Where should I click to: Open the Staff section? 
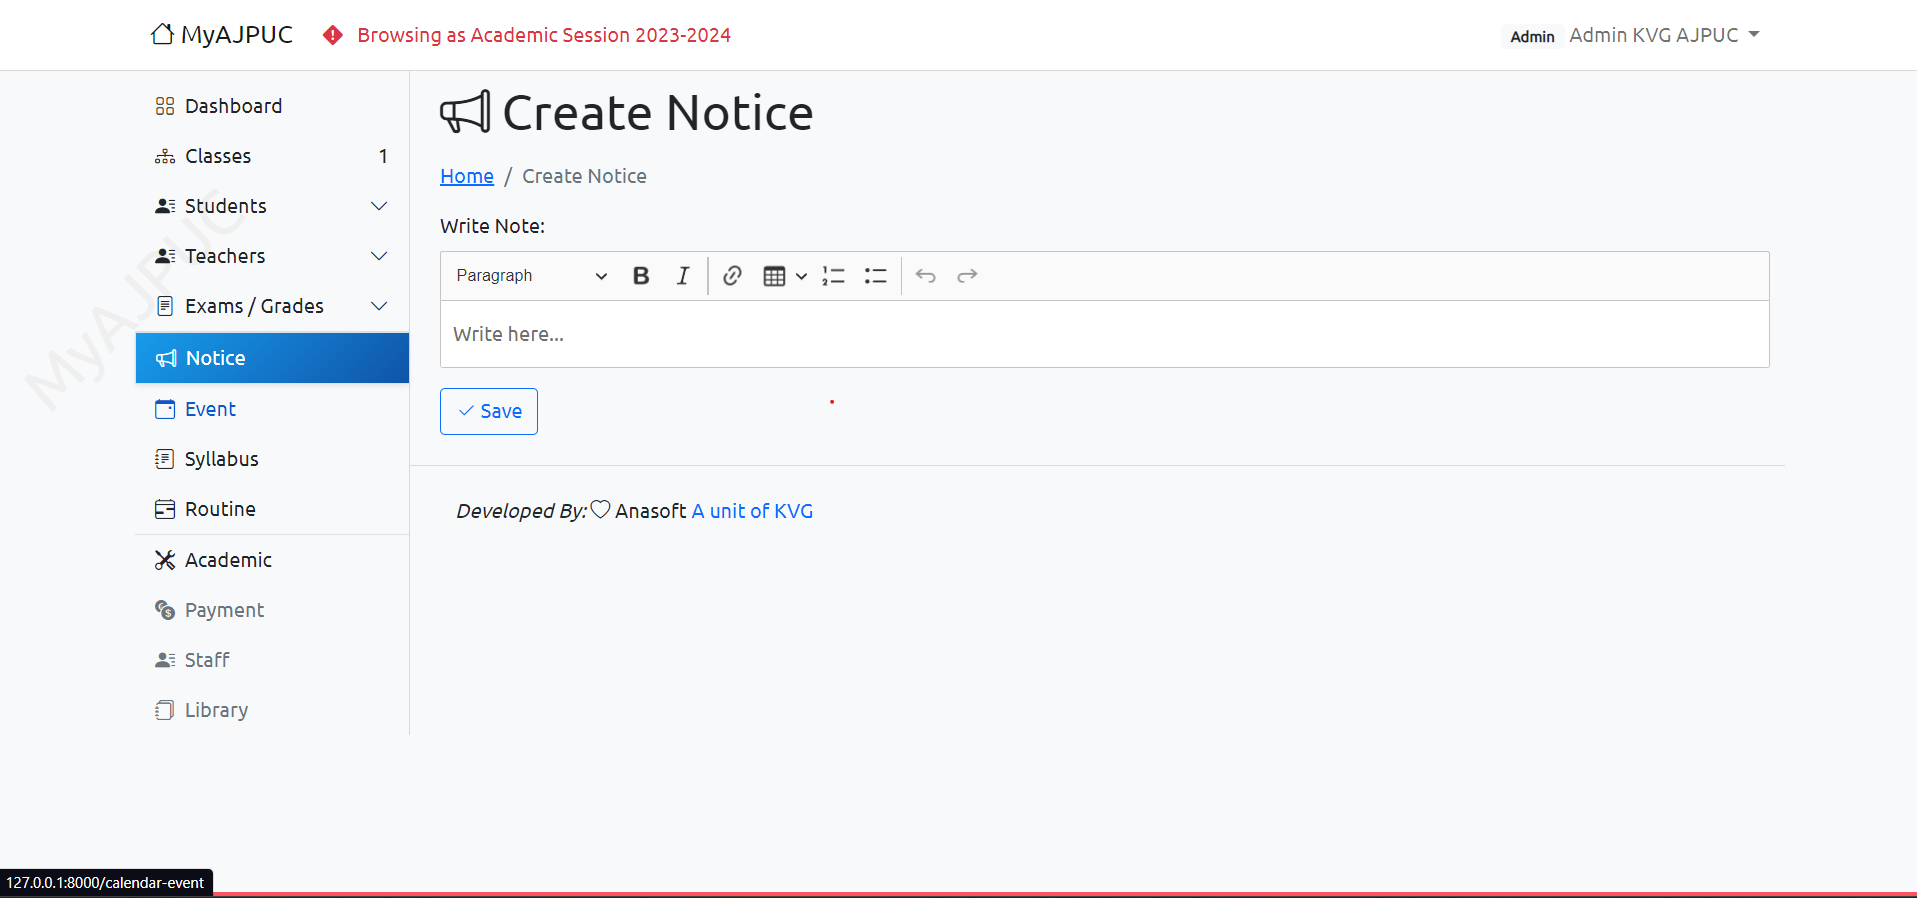pos(272,660)
